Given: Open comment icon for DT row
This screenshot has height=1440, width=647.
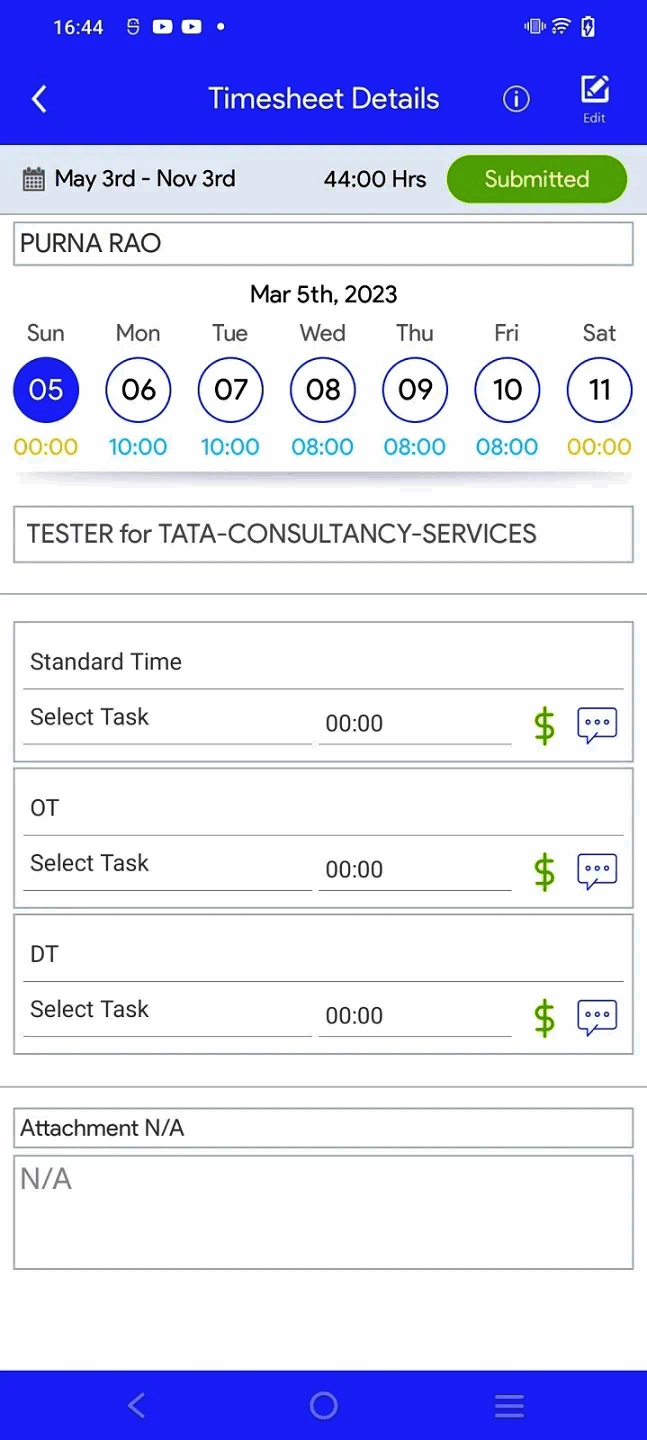Looking at the screenshot, I should [597, 1018].
